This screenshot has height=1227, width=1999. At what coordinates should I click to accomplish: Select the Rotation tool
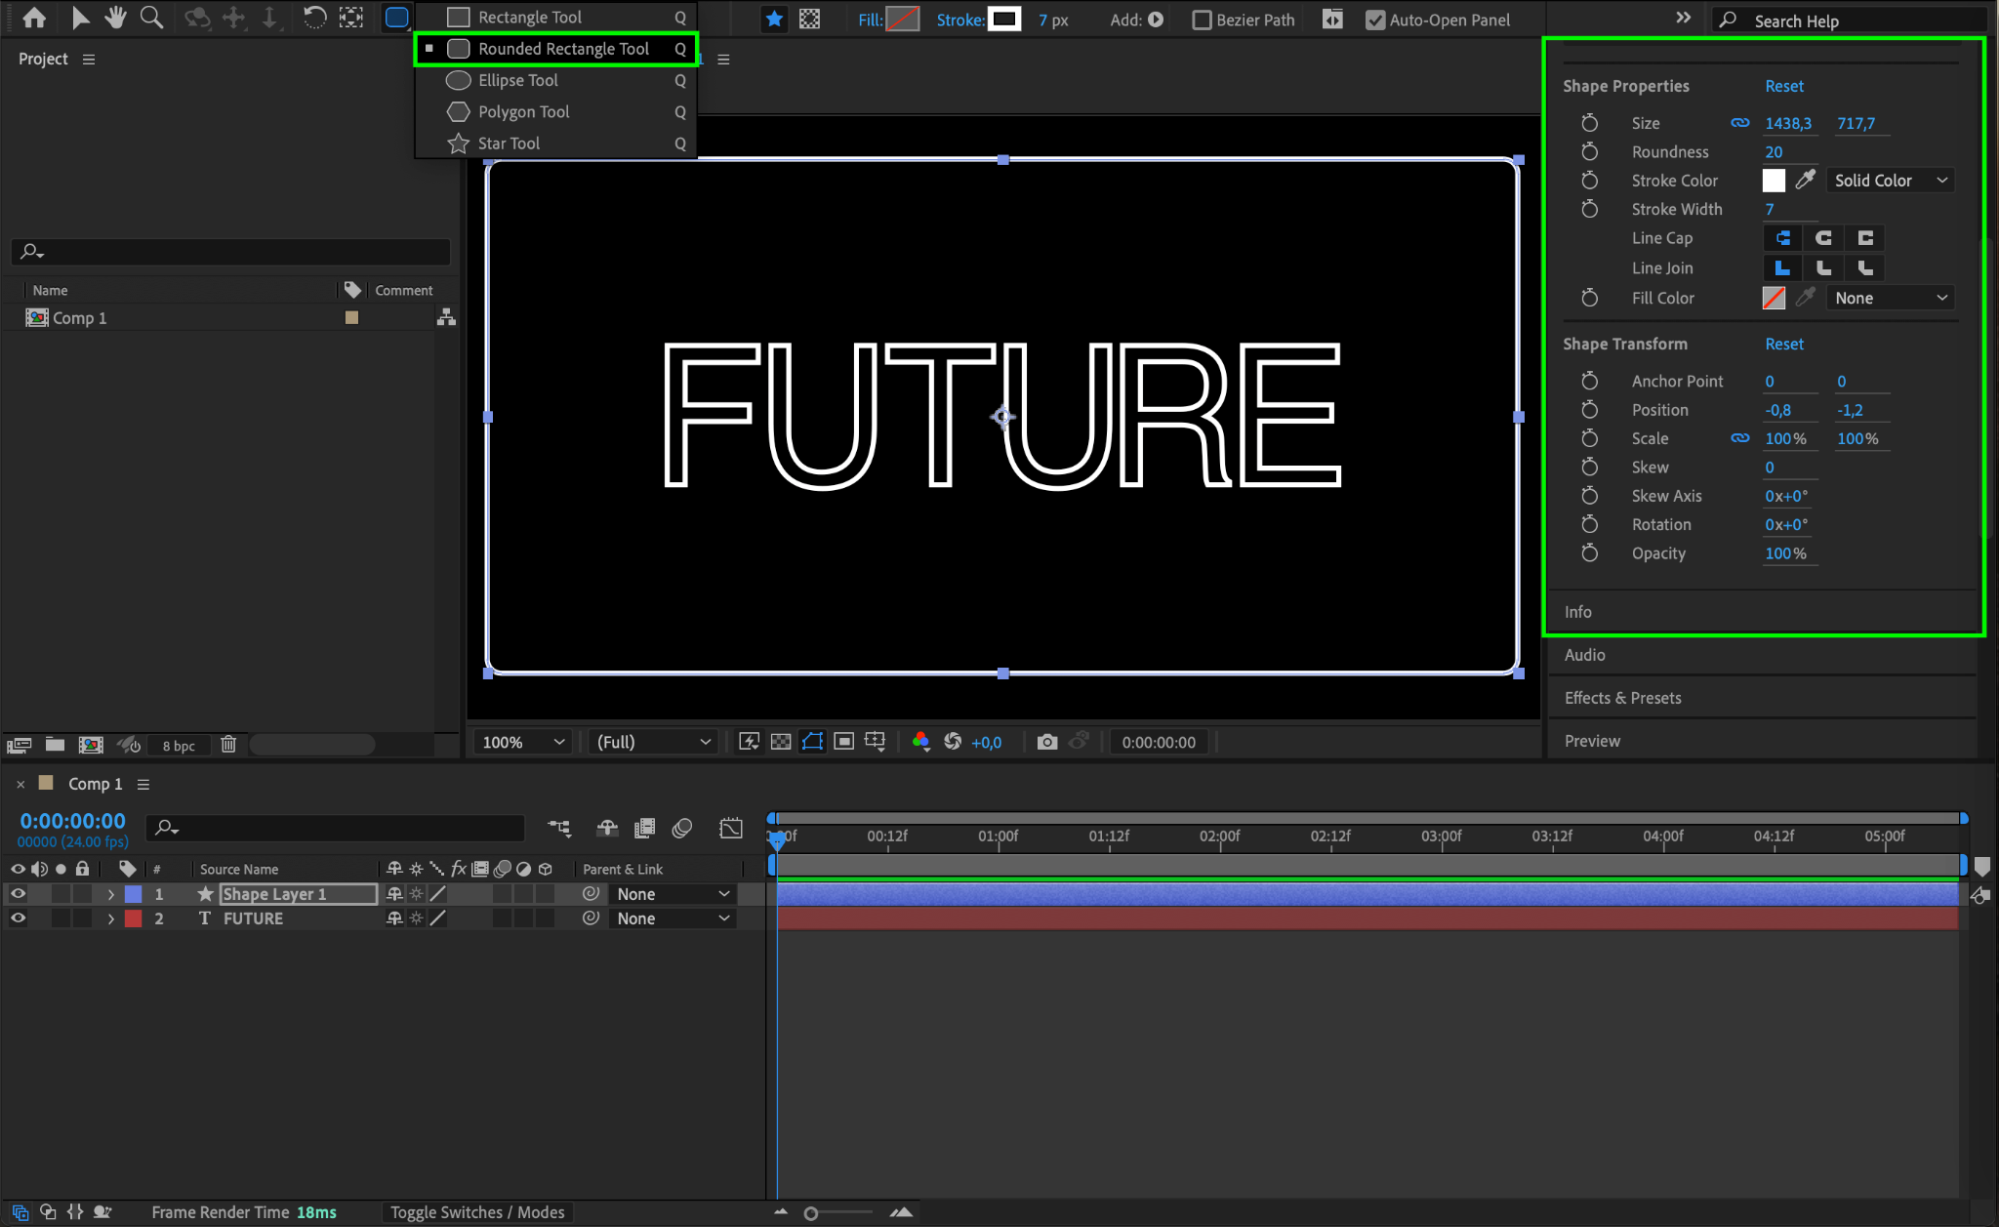(314, 17)
